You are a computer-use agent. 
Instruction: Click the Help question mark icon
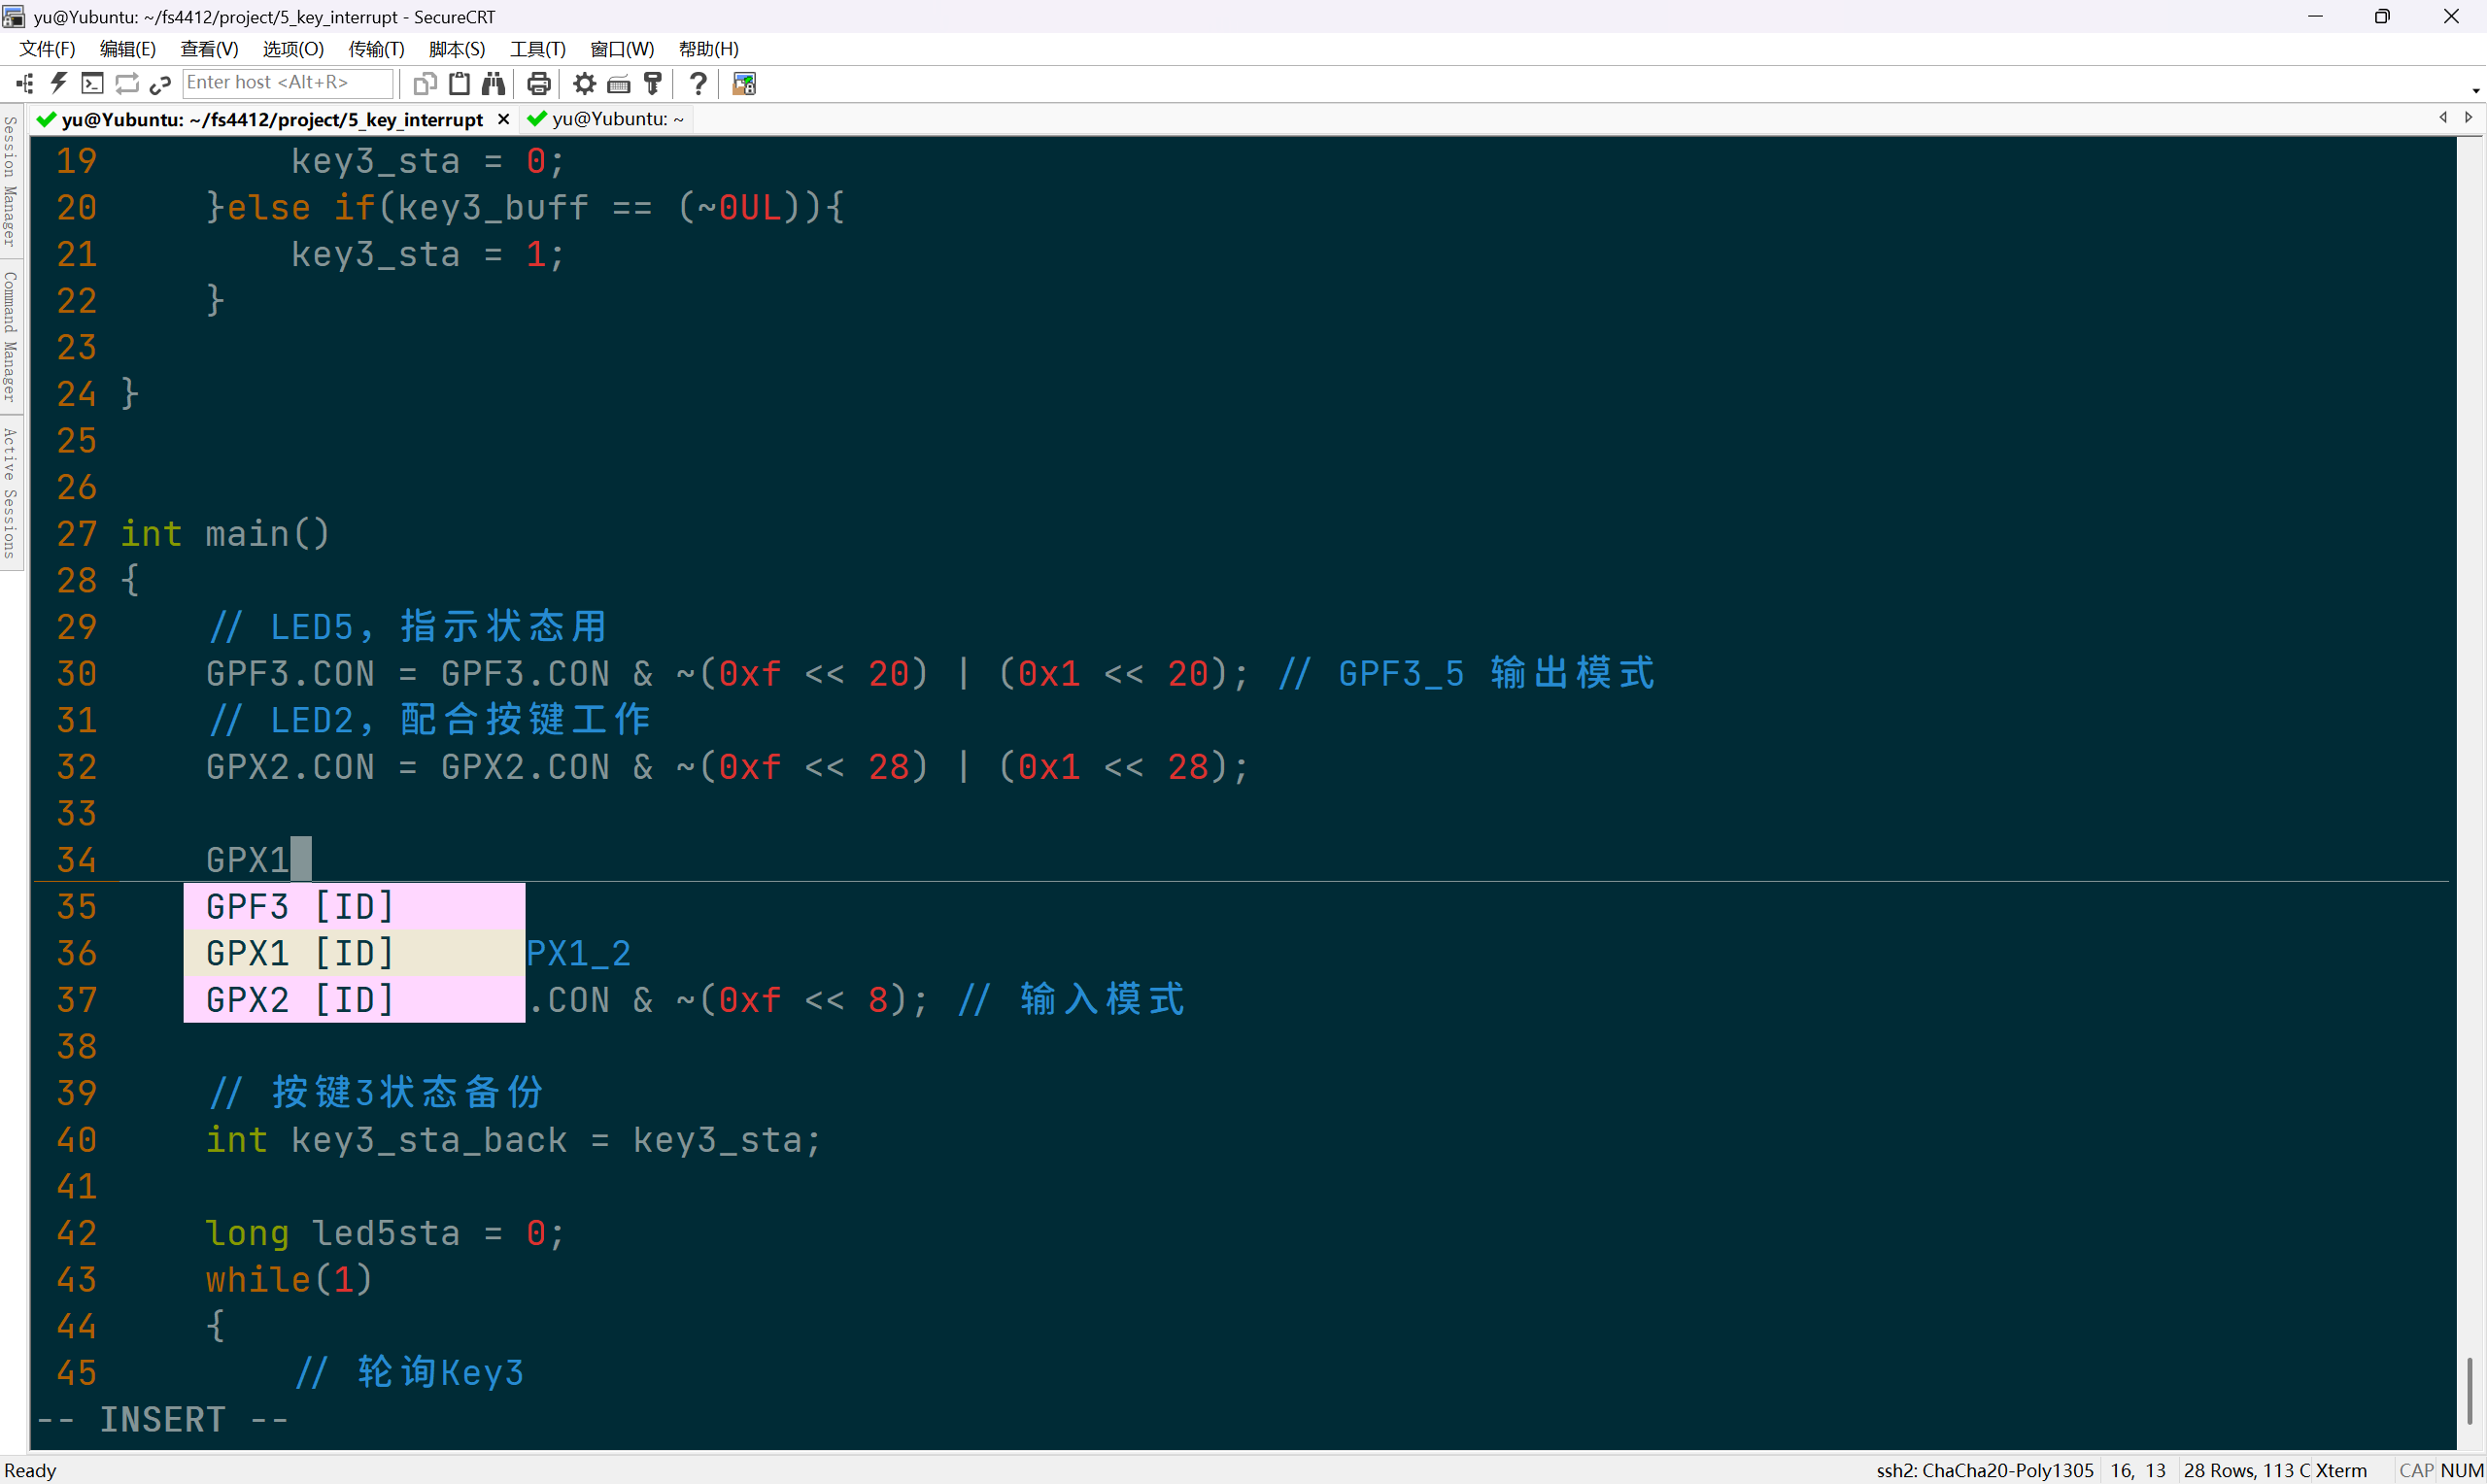coord(698,84)
